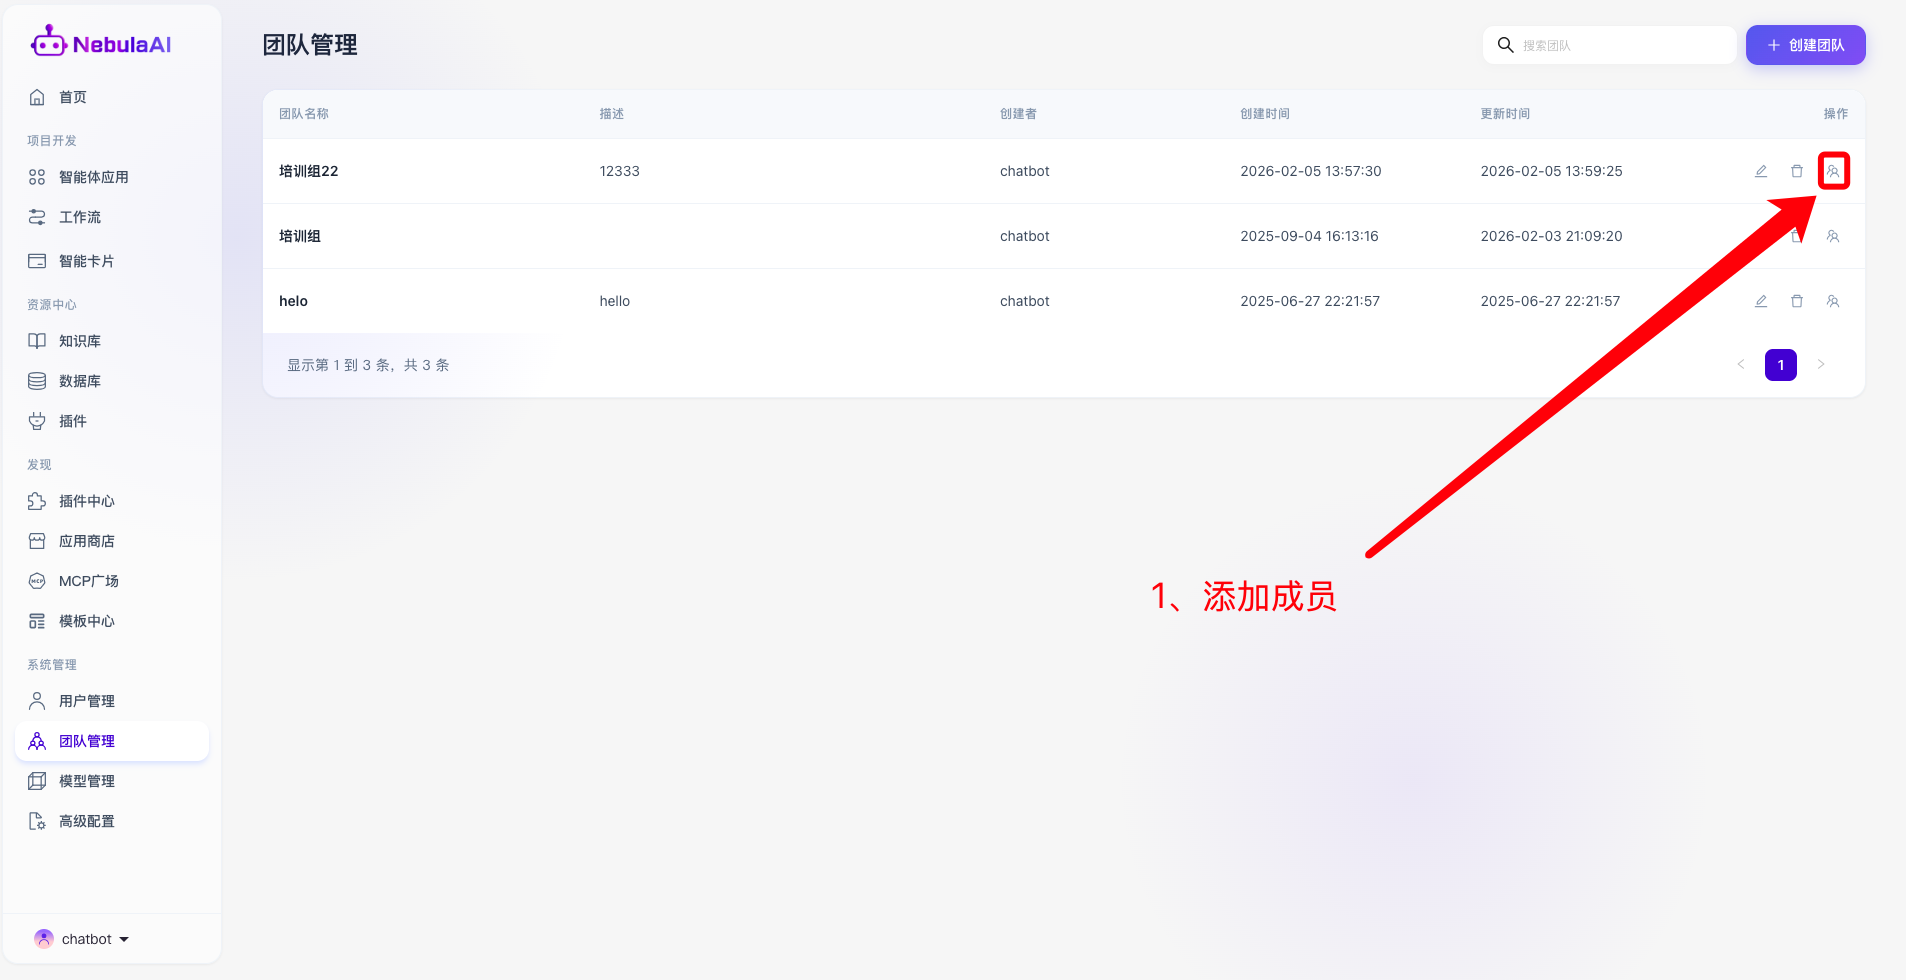Open 模型管理 in the sidebar

tap(86, 781)
